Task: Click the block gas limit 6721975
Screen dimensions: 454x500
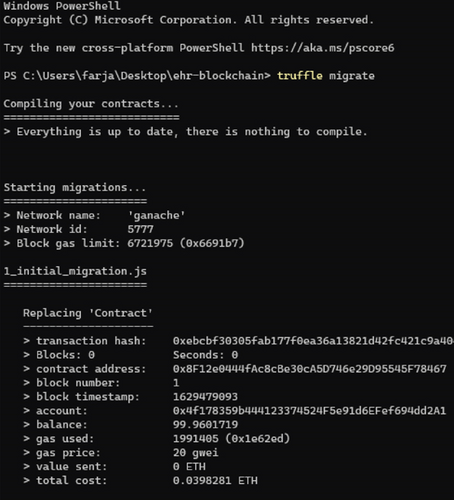Action: click(x=150, y=243)
